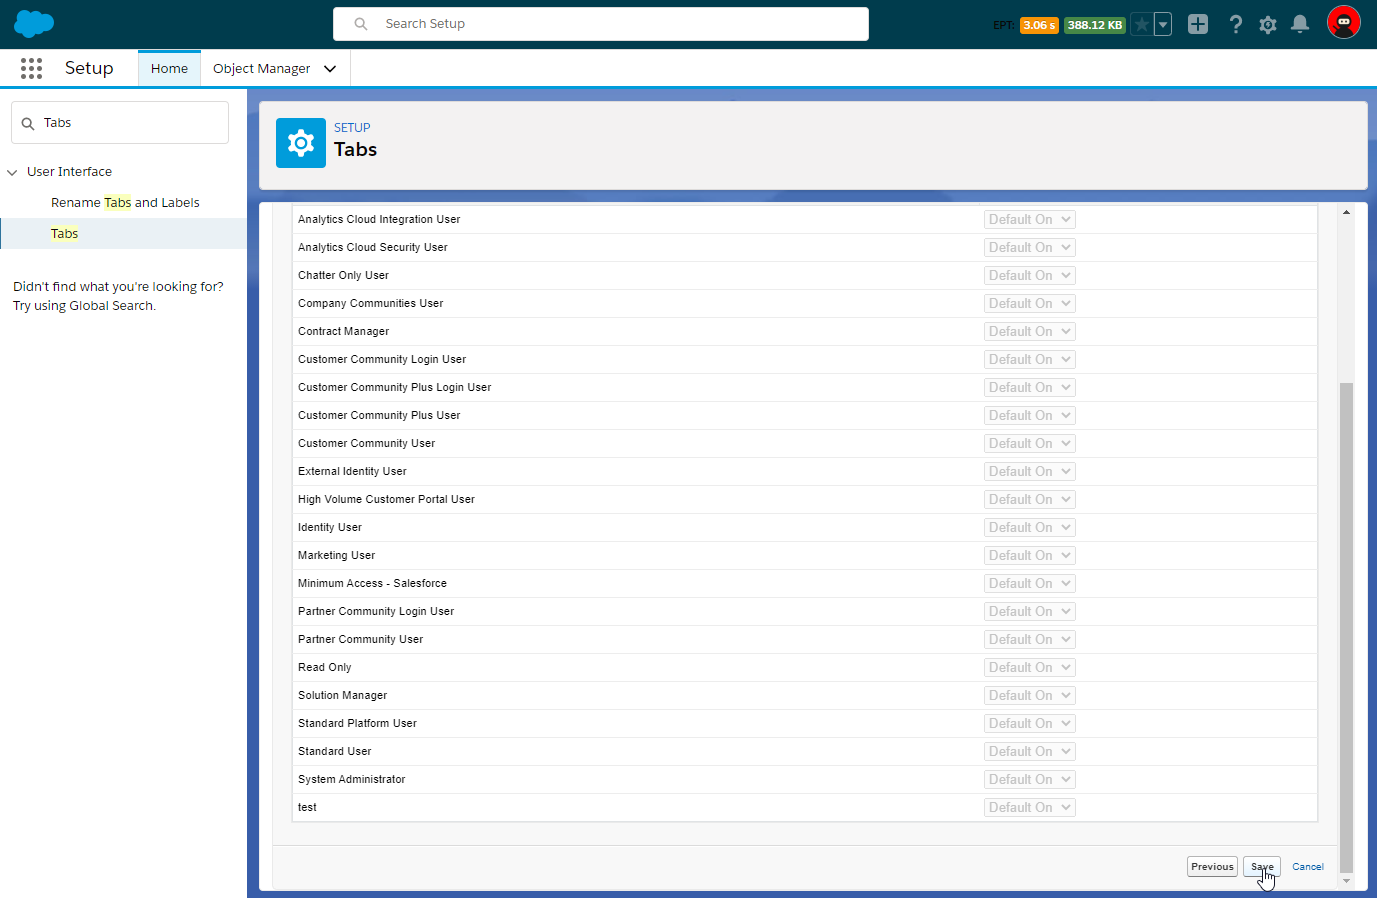Select the User Interface tree node
This screenshot has width=1377, height=898.
(x=69, y=172)
